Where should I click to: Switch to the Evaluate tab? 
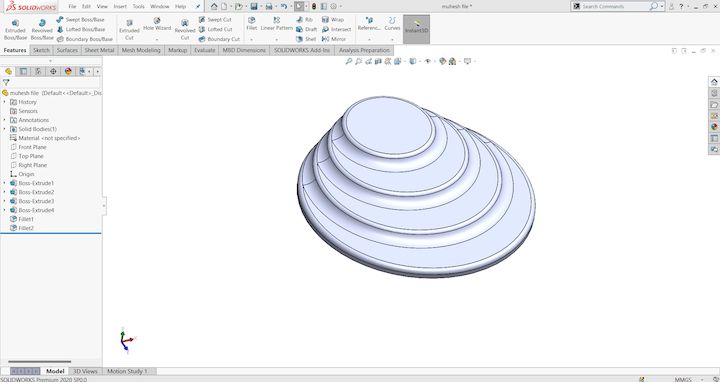(204, 50)
